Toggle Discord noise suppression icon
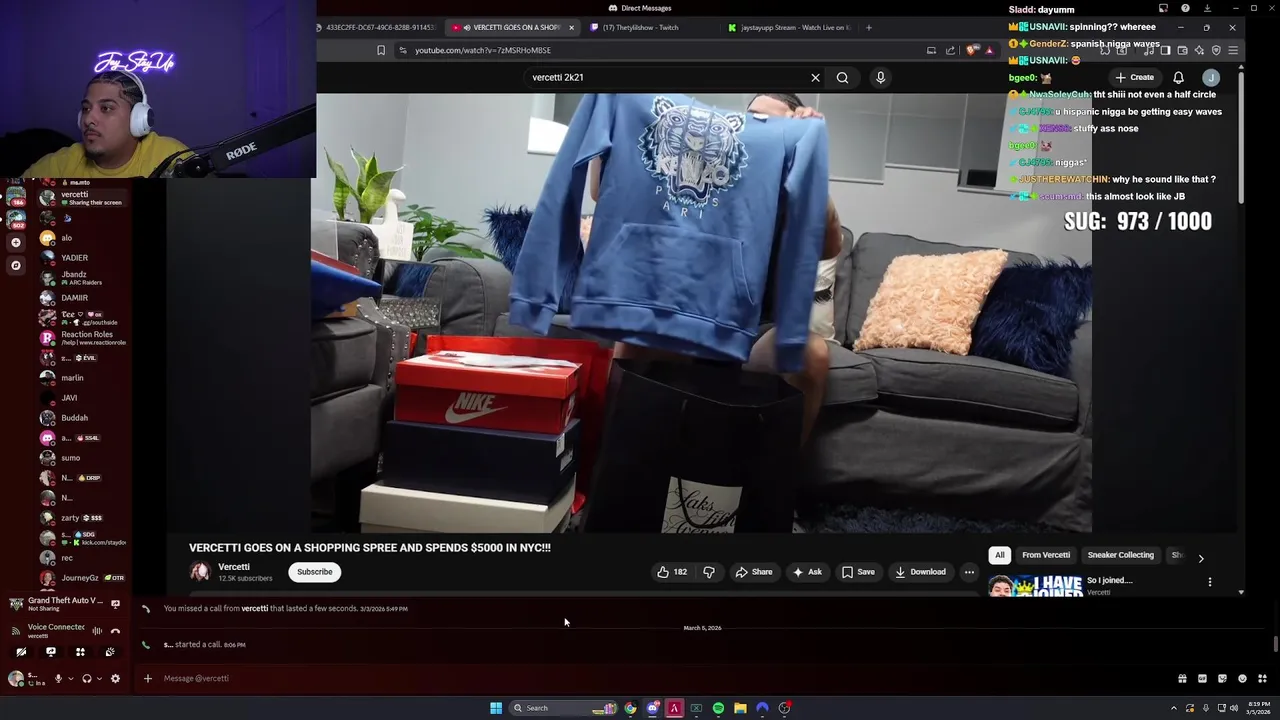This screenshot has height=720, width=1280. [x=97, y=631]
